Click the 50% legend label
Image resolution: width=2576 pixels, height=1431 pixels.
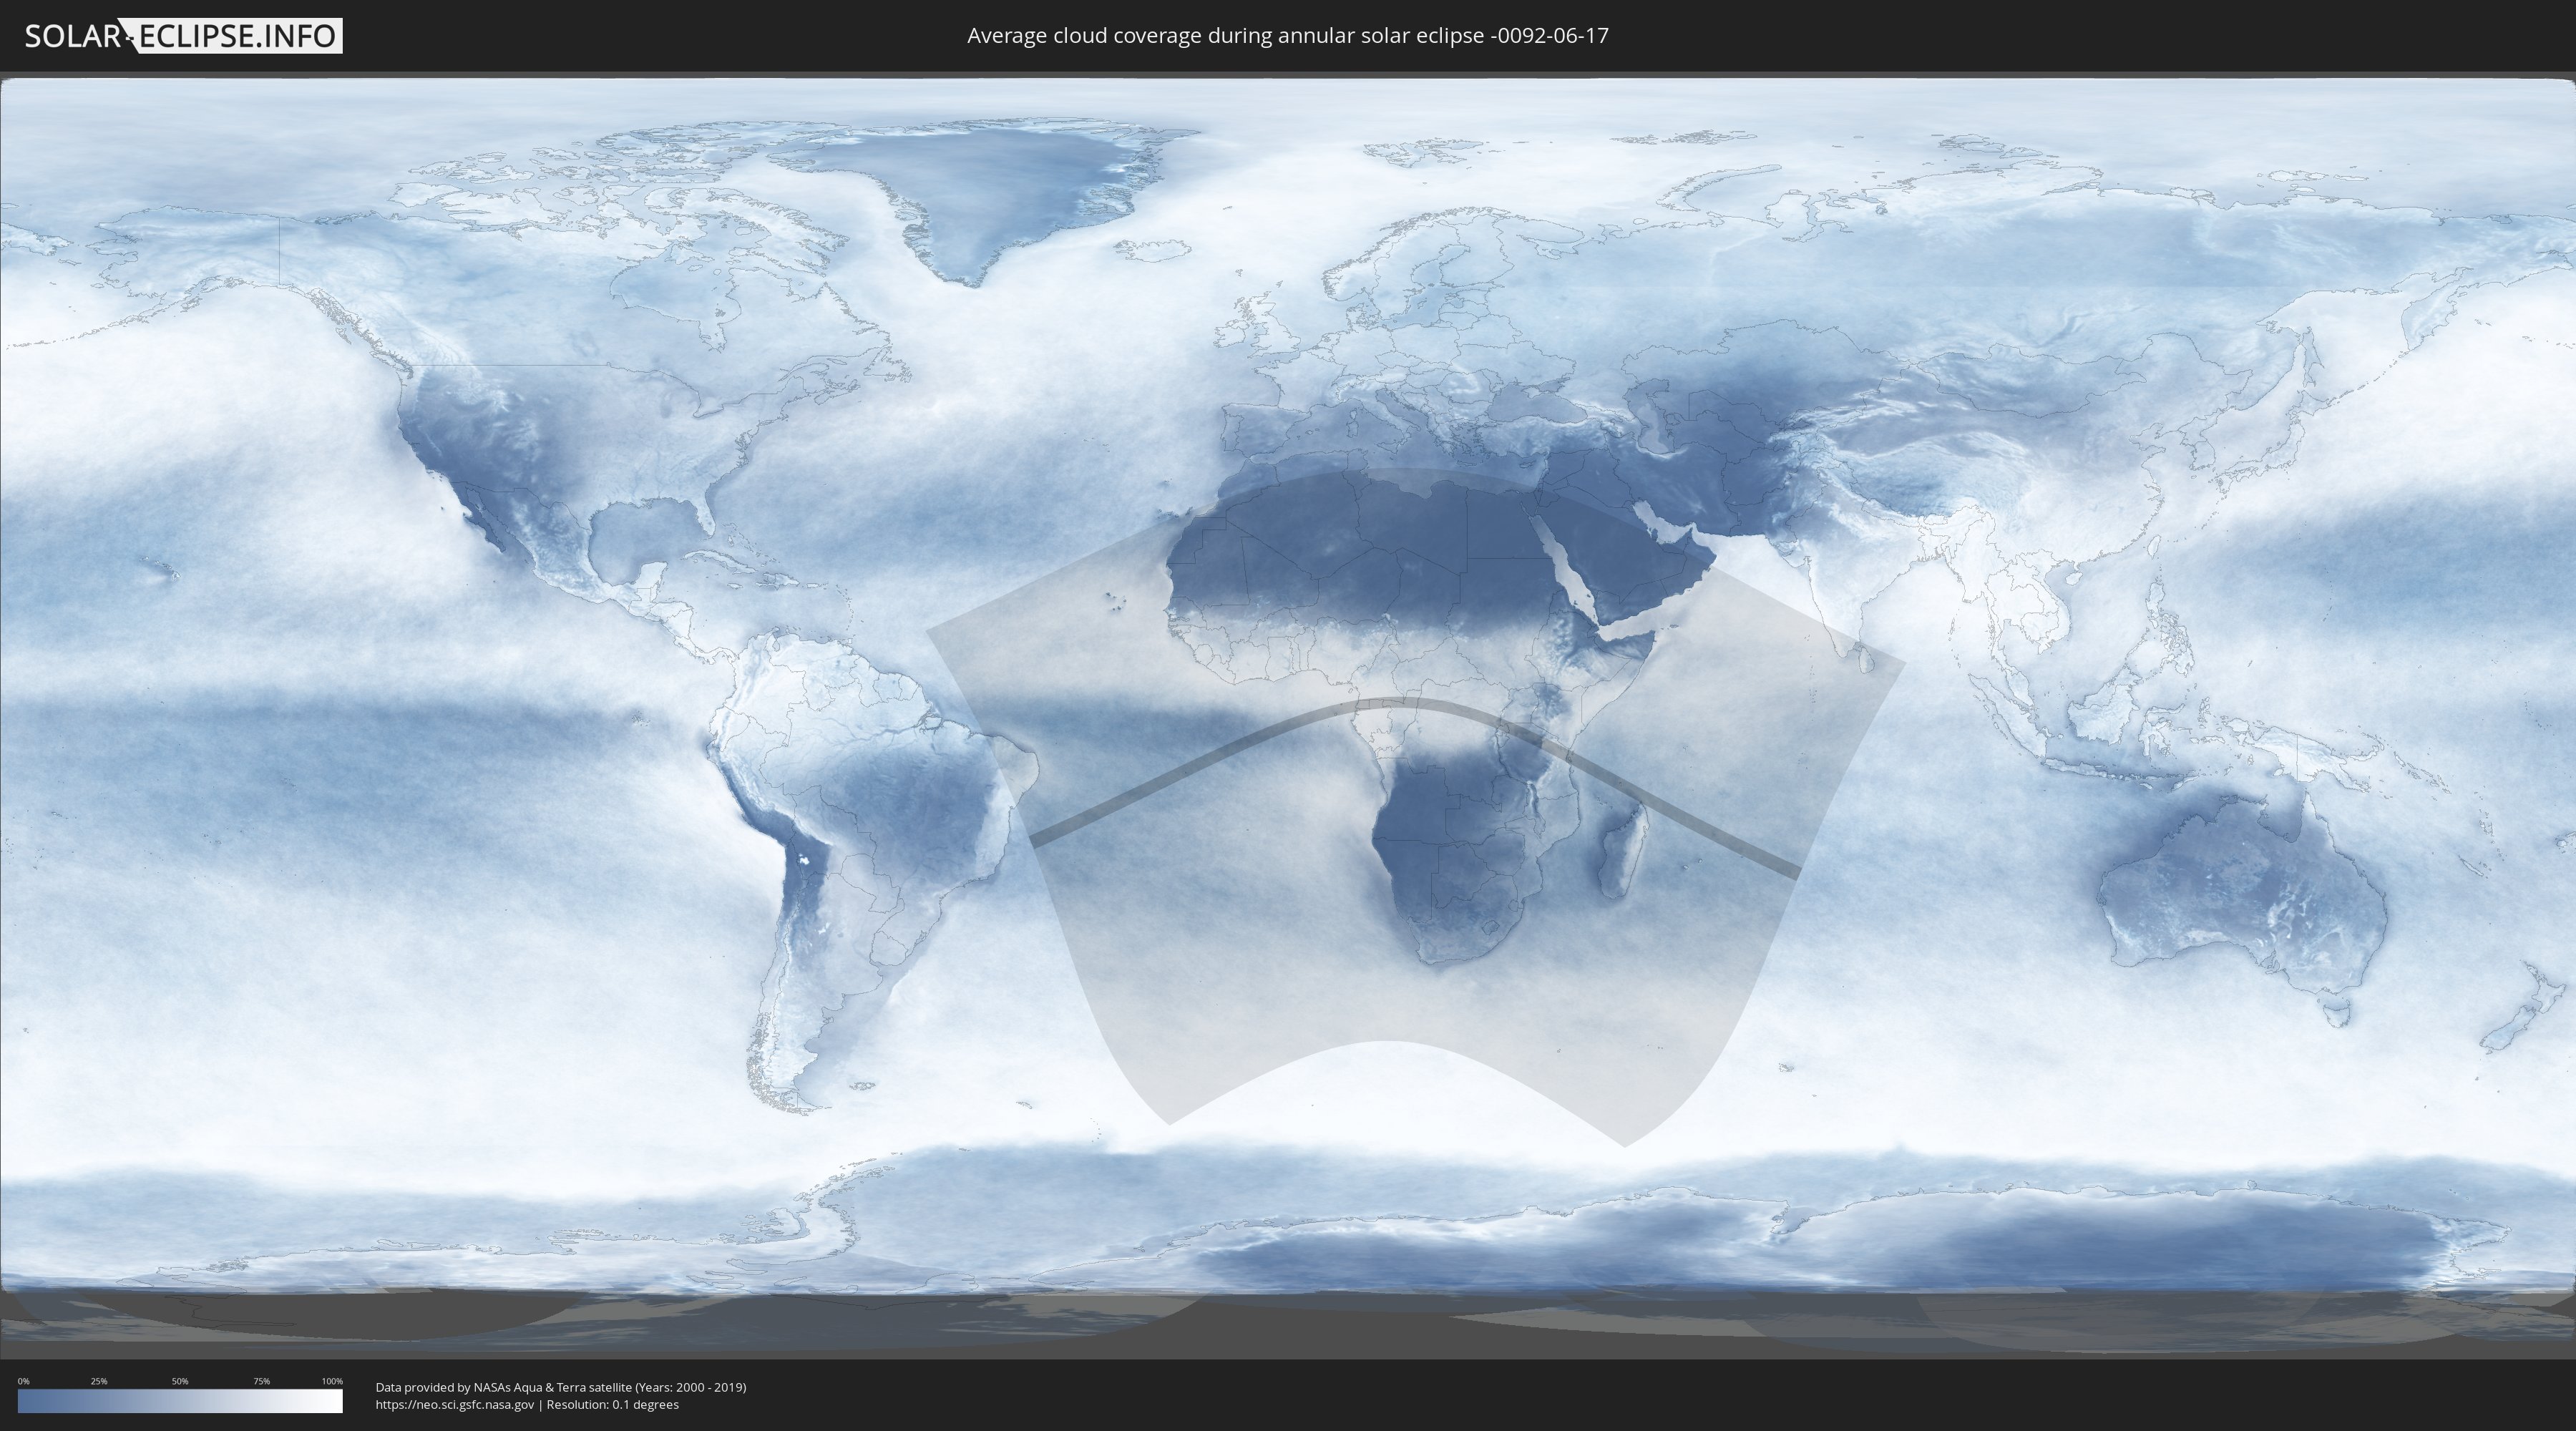pyautogui.click(x=180, y=1381)
